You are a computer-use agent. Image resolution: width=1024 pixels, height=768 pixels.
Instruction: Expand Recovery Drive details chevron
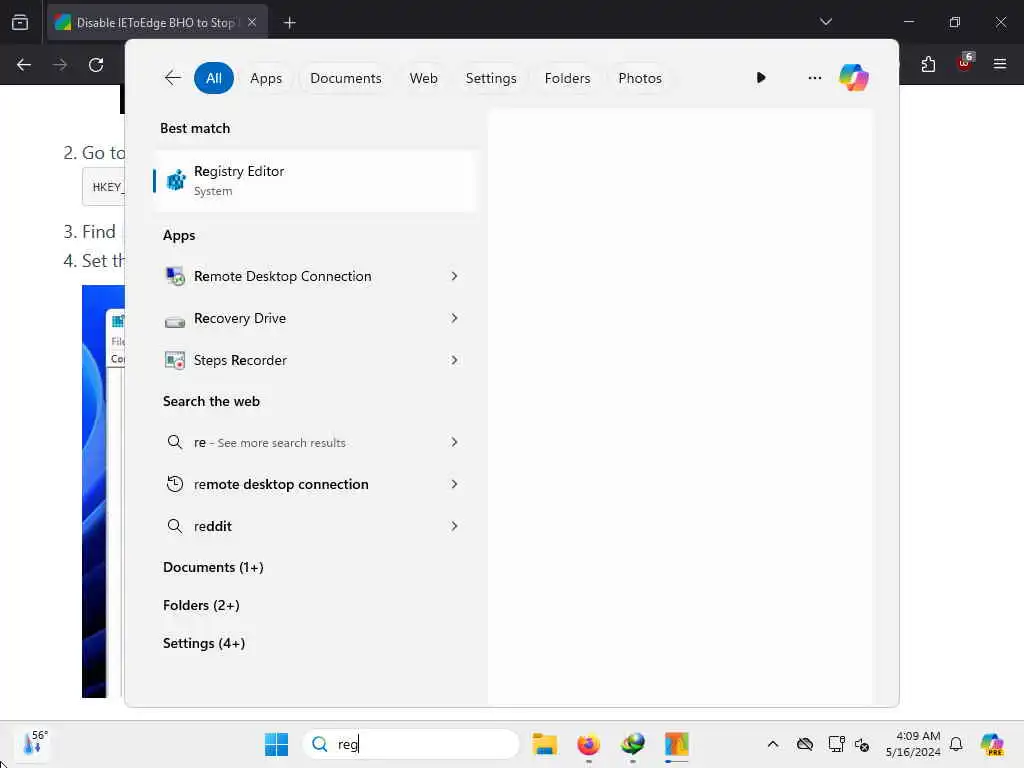coord(455,319)
